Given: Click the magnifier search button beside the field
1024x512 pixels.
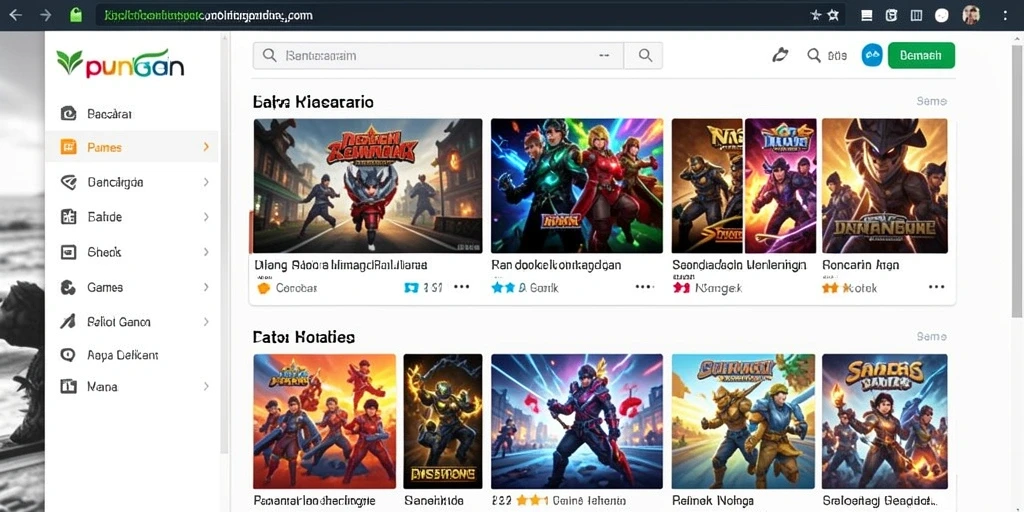Looking at the screenshot, I should 644,56.
